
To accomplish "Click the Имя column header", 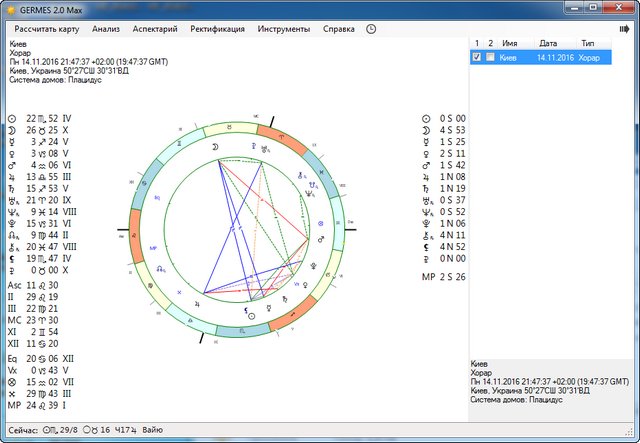I will [510, 44].
